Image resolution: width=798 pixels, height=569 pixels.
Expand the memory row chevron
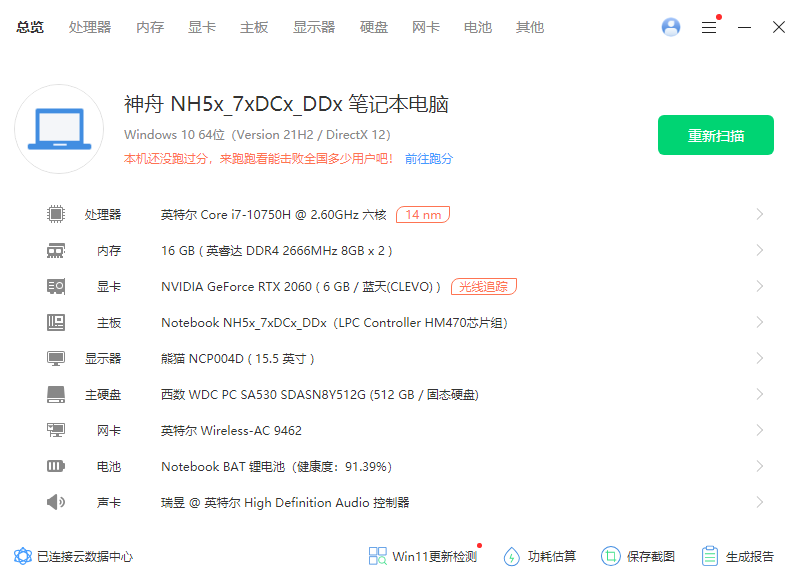(x=760, y=250)
